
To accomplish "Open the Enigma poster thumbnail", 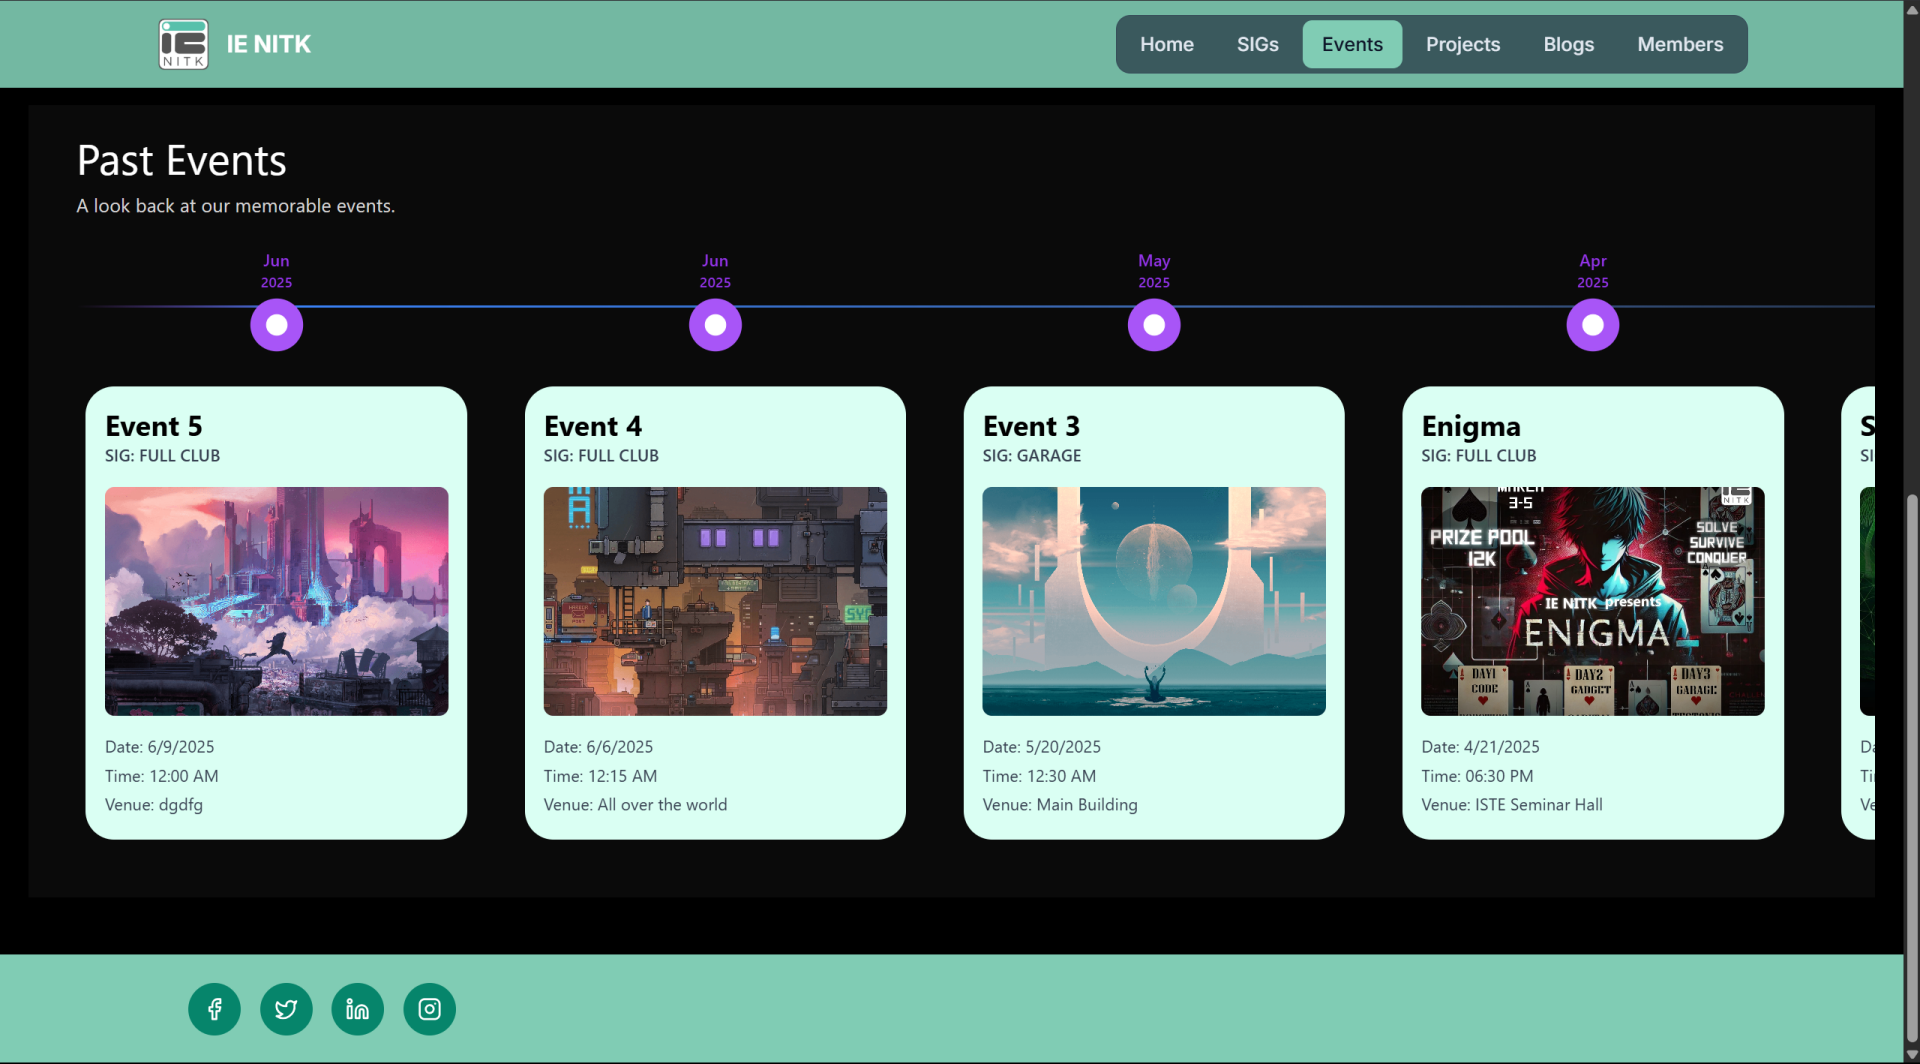I will click(x=1592, y=601).
